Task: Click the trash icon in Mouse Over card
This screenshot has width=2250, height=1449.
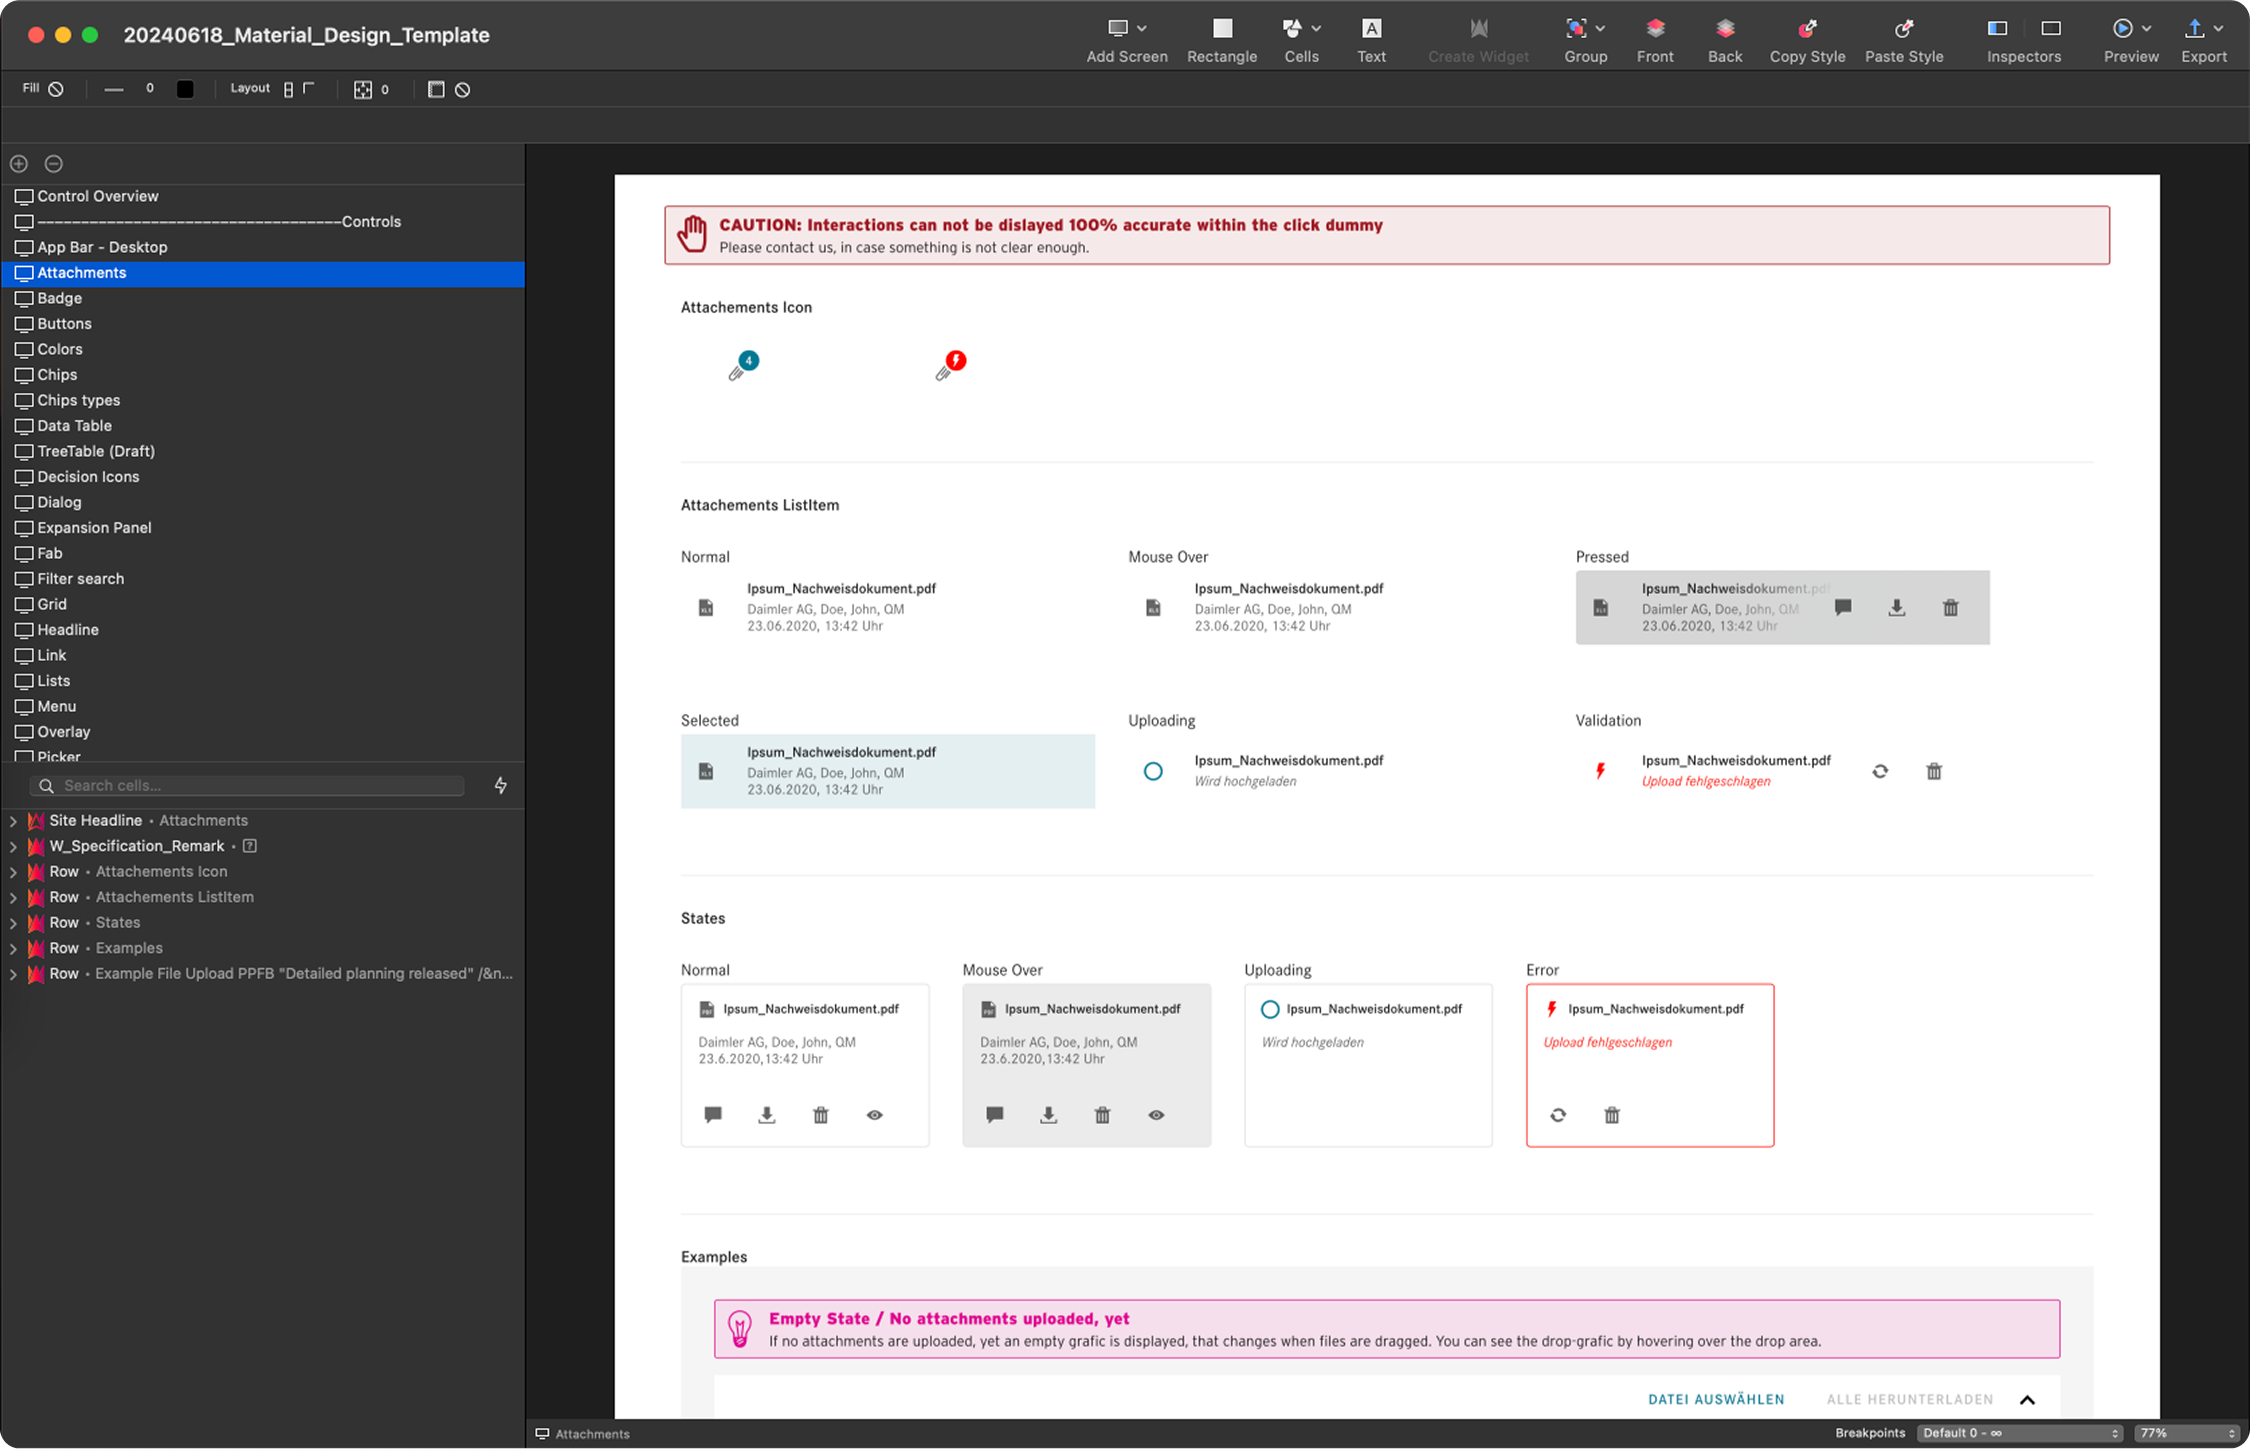Action: point(1102,1114)
